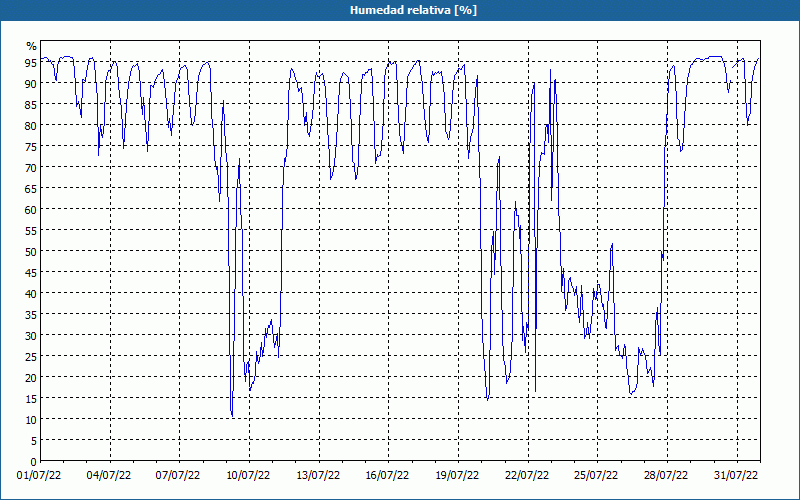Select the 01/07/22 date label
This screenshot has height=500, width=800.
[x=39, y=476]
